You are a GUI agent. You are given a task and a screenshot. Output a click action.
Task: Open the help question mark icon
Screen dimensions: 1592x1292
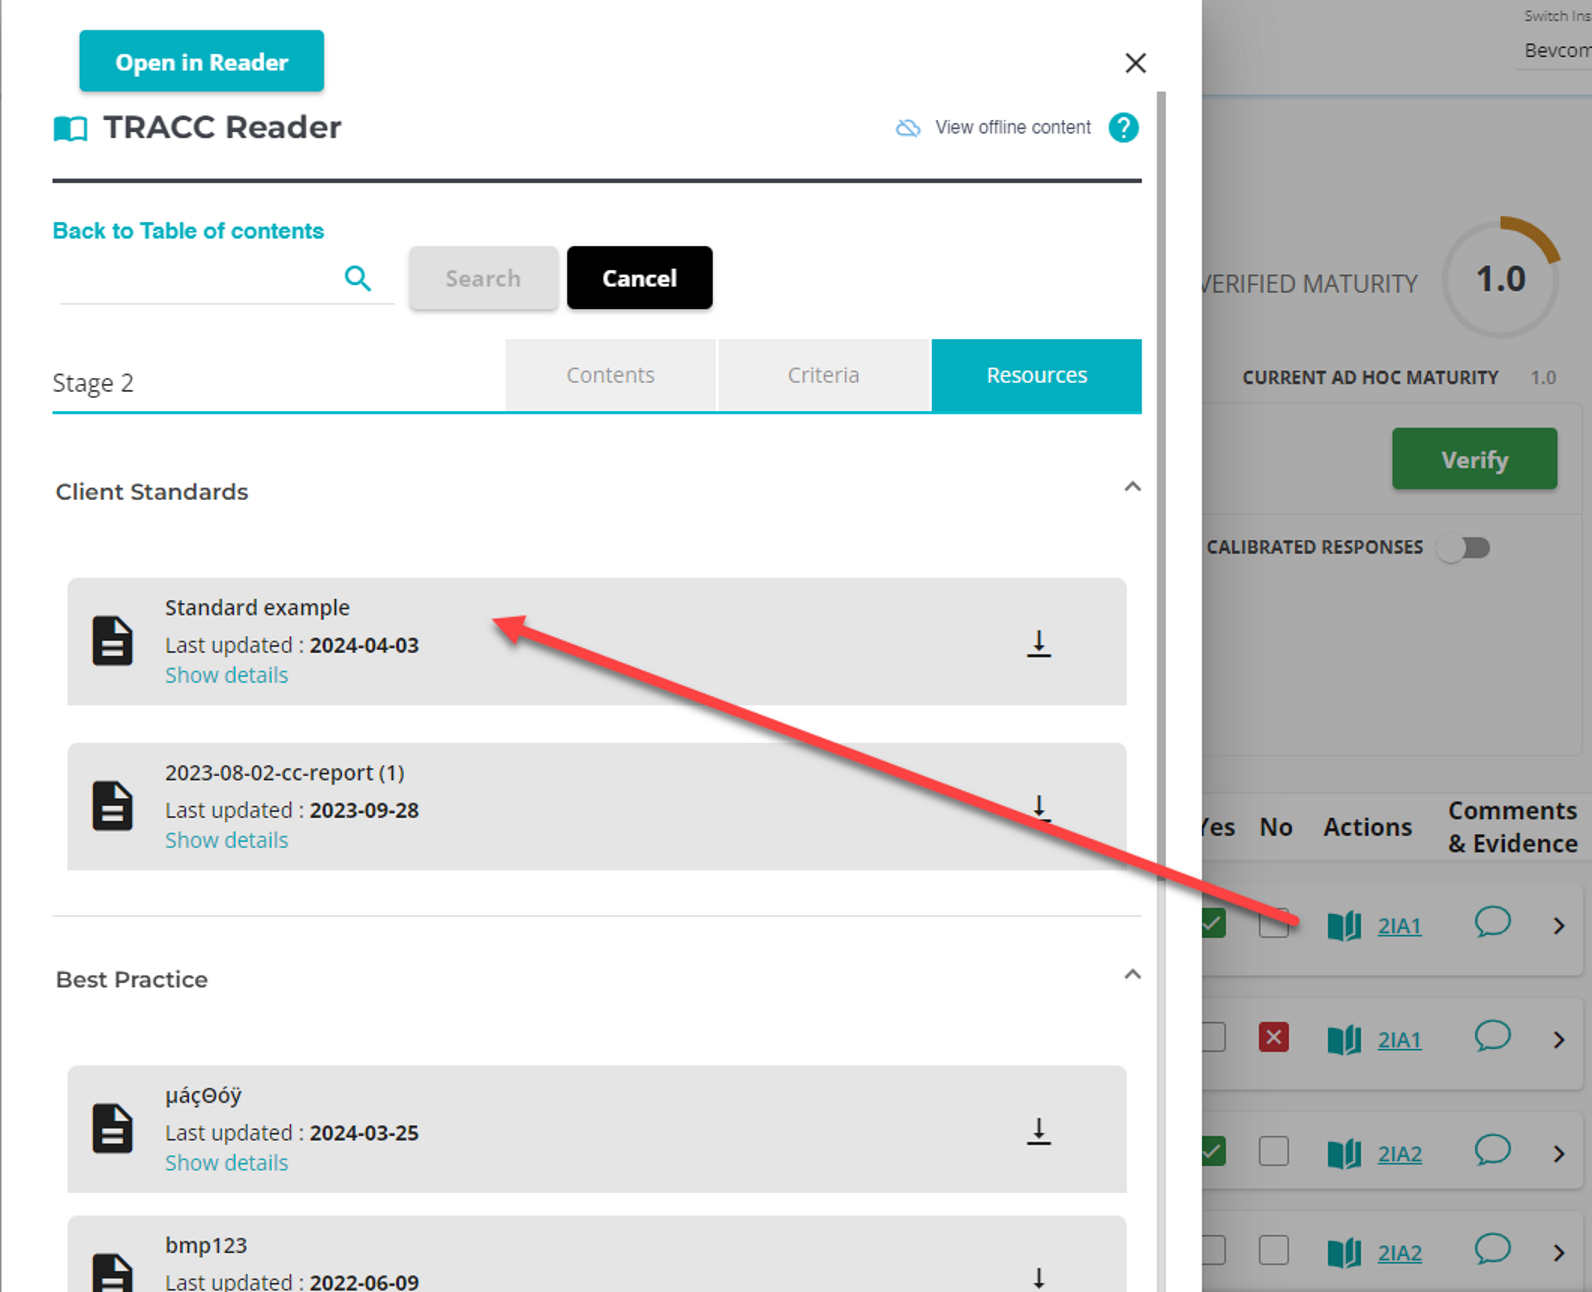coord(1124,128)
